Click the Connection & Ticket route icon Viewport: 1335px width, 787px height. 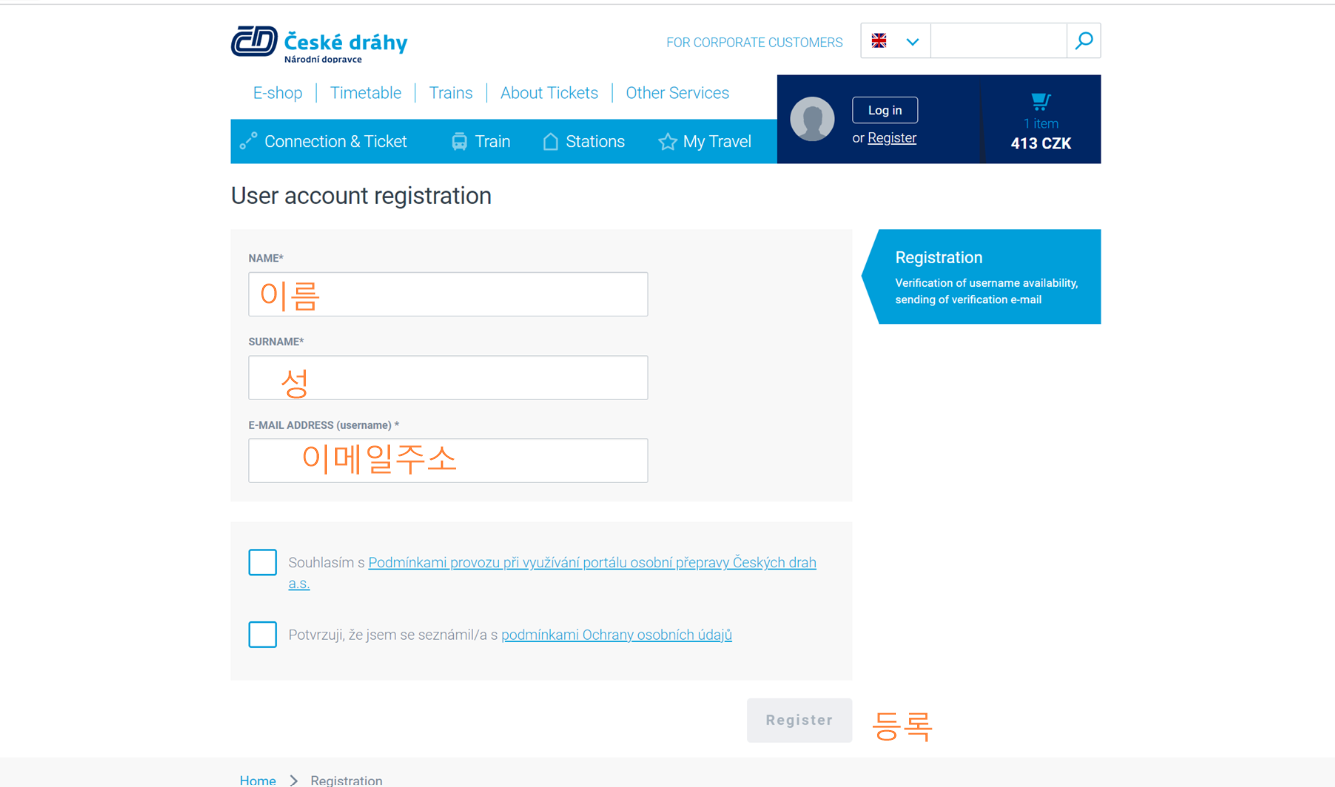(x=248, y=142)
